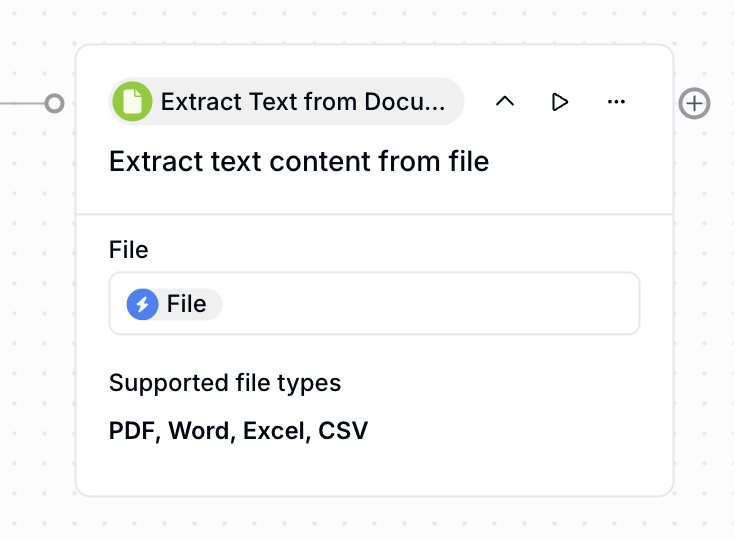Click the description "Extract text content from file"
Image resolution: width=734 pixels, height=540 pixels.
299,161
